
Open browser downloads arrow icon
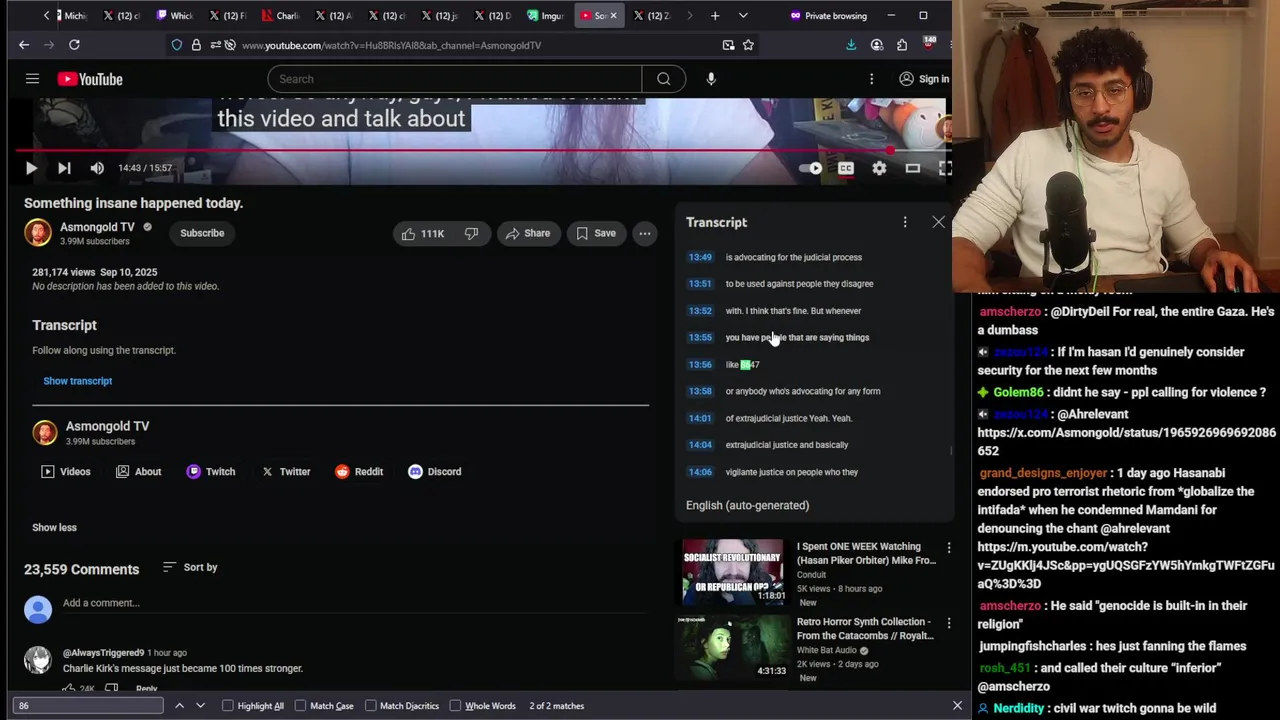851,45
